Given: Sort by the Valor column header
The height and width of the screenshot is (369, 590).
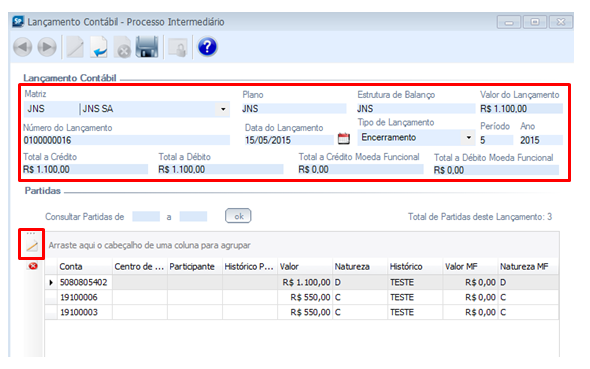Looking at the screenshot, I should 305,266.
